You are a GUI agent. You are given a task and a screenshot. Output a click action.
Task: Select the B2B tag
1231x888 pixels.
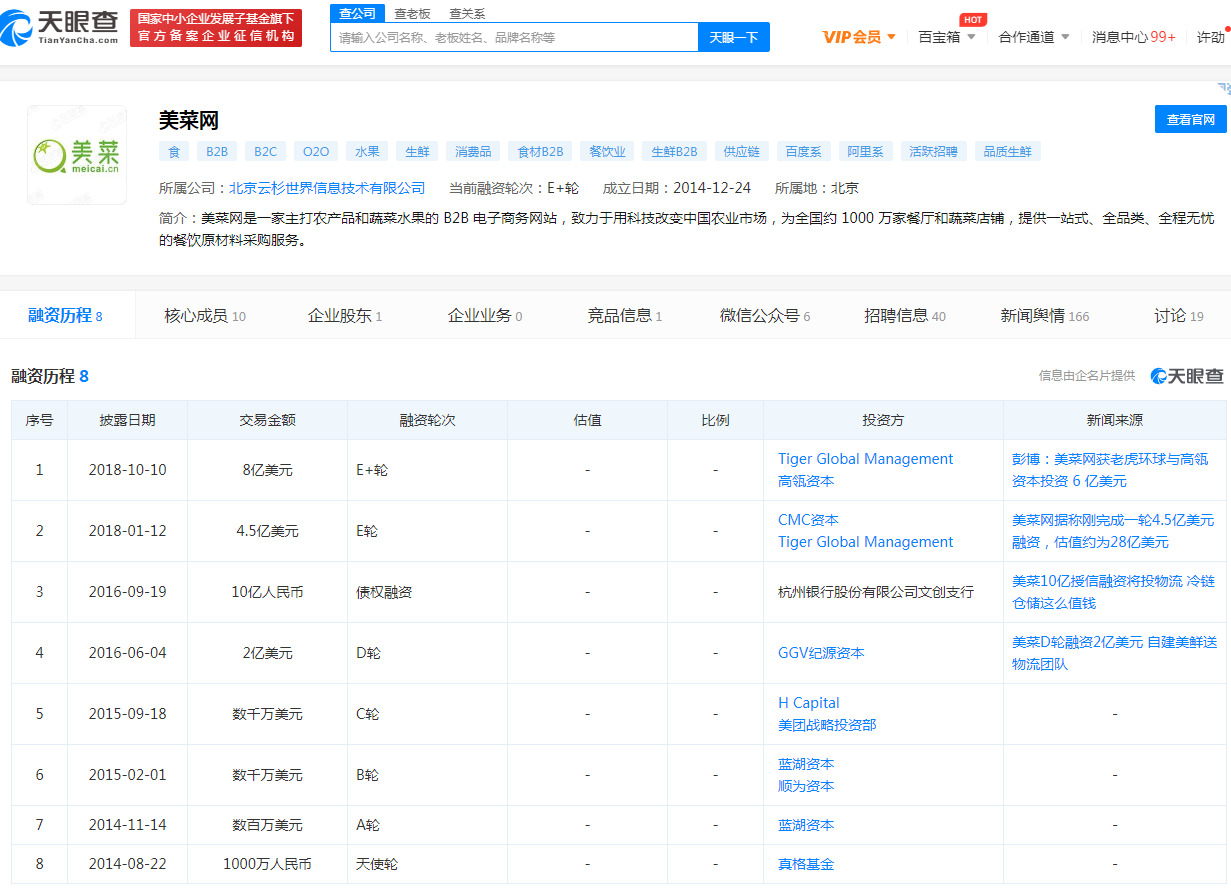(x=217, y=152)
